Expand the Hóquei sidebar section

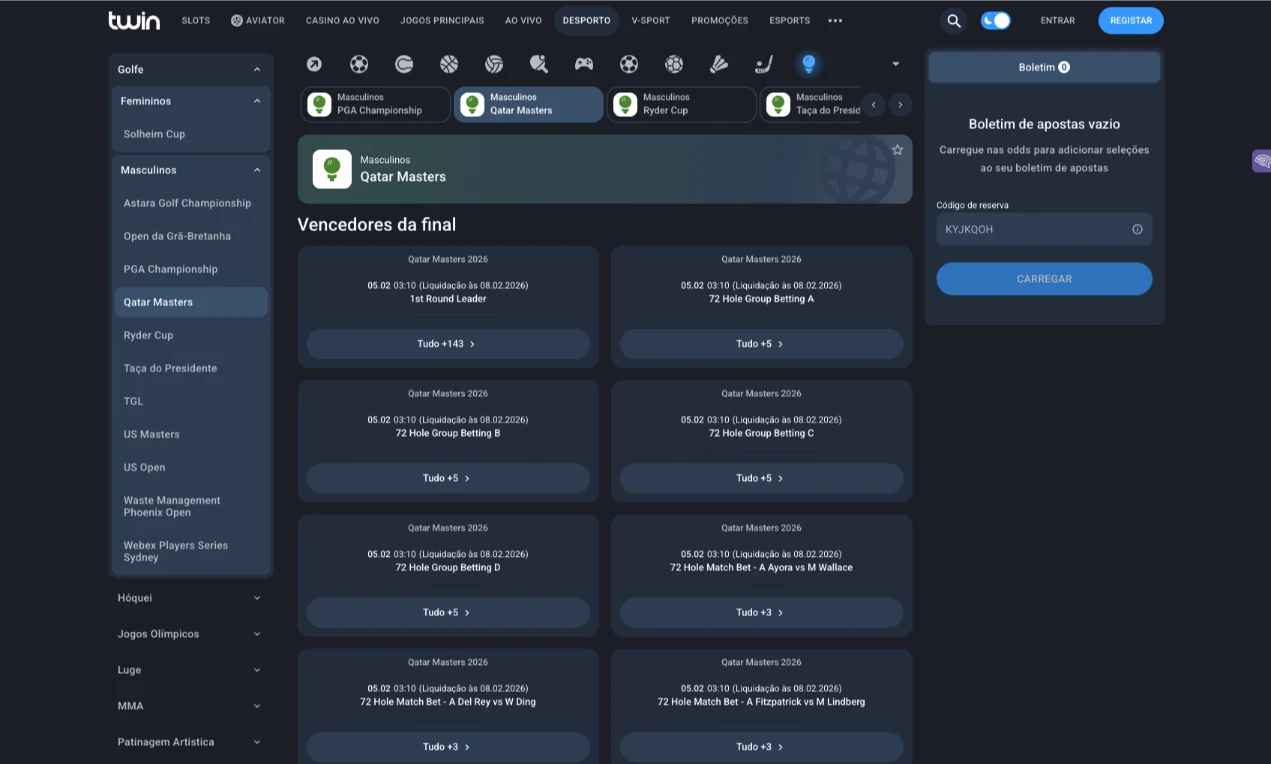[x=190, y=598]
